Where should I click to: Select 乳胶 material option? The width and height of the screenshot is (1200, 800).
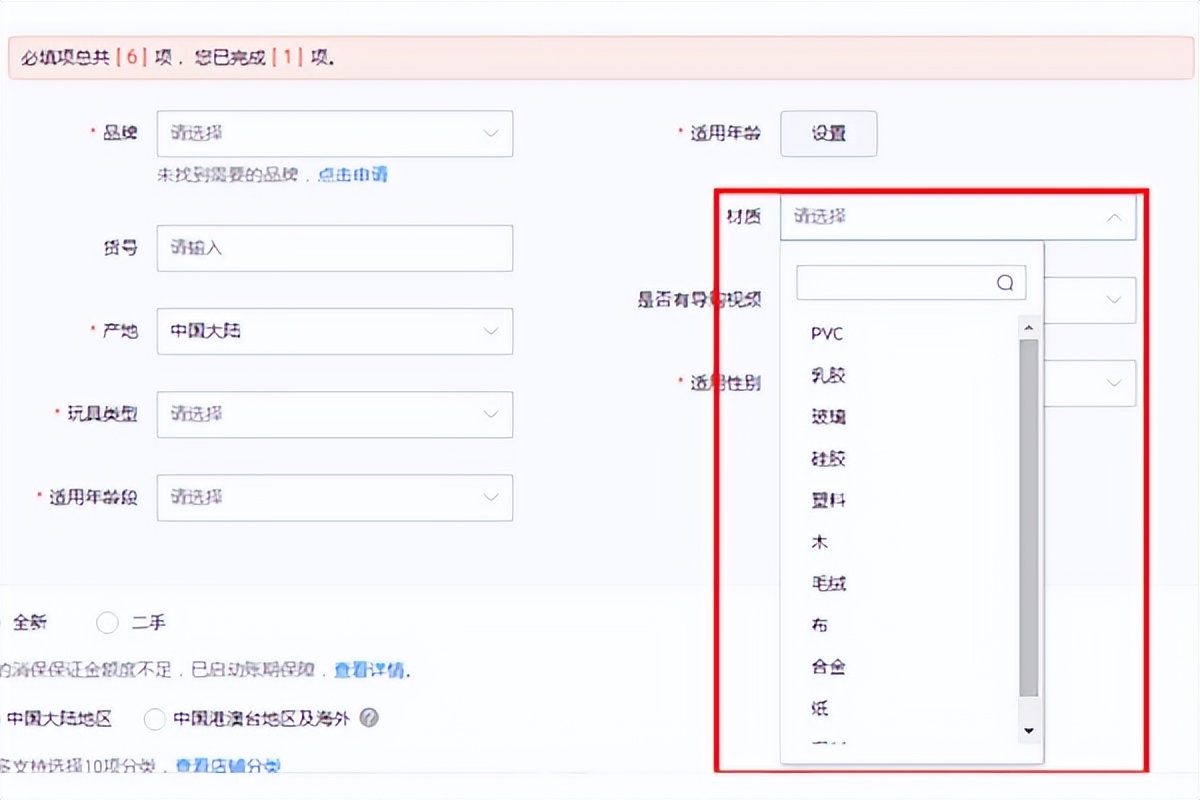[830, 375]
